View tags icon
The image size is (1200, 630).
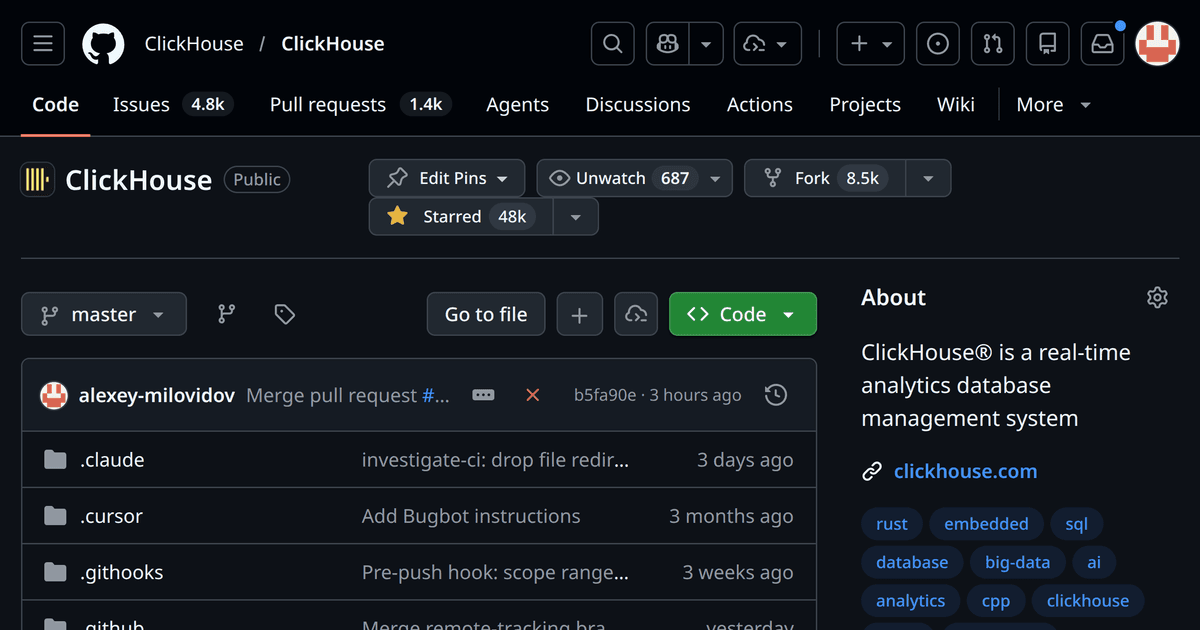click(285, 314)
